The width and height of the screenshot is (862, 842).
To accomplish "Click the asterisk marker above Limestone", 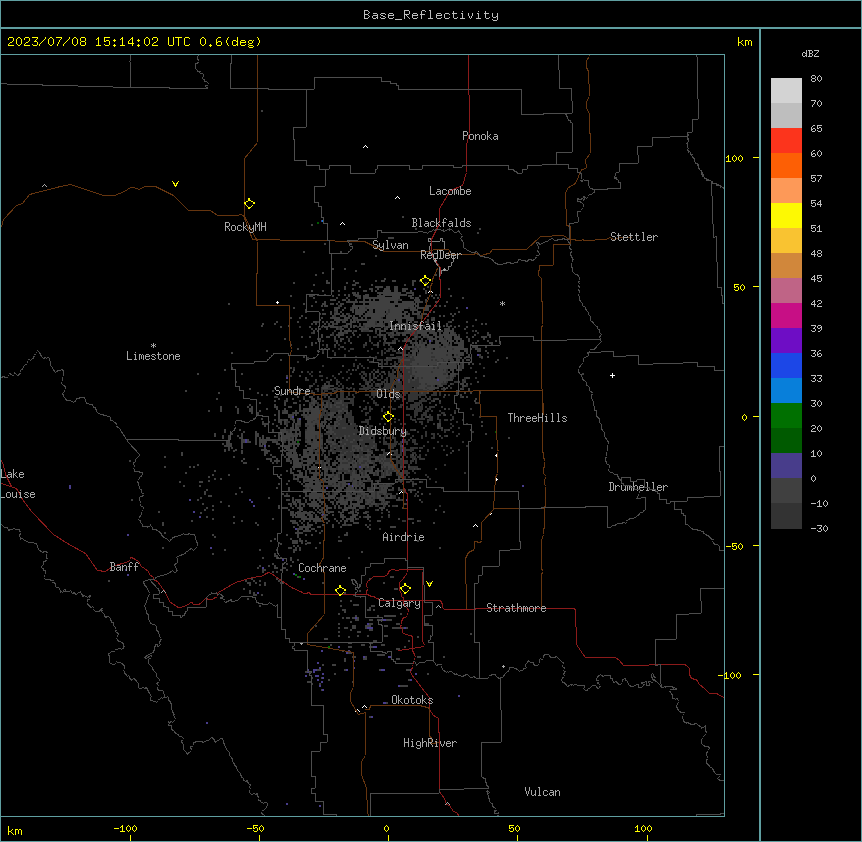I will click(x=153, y=346).
